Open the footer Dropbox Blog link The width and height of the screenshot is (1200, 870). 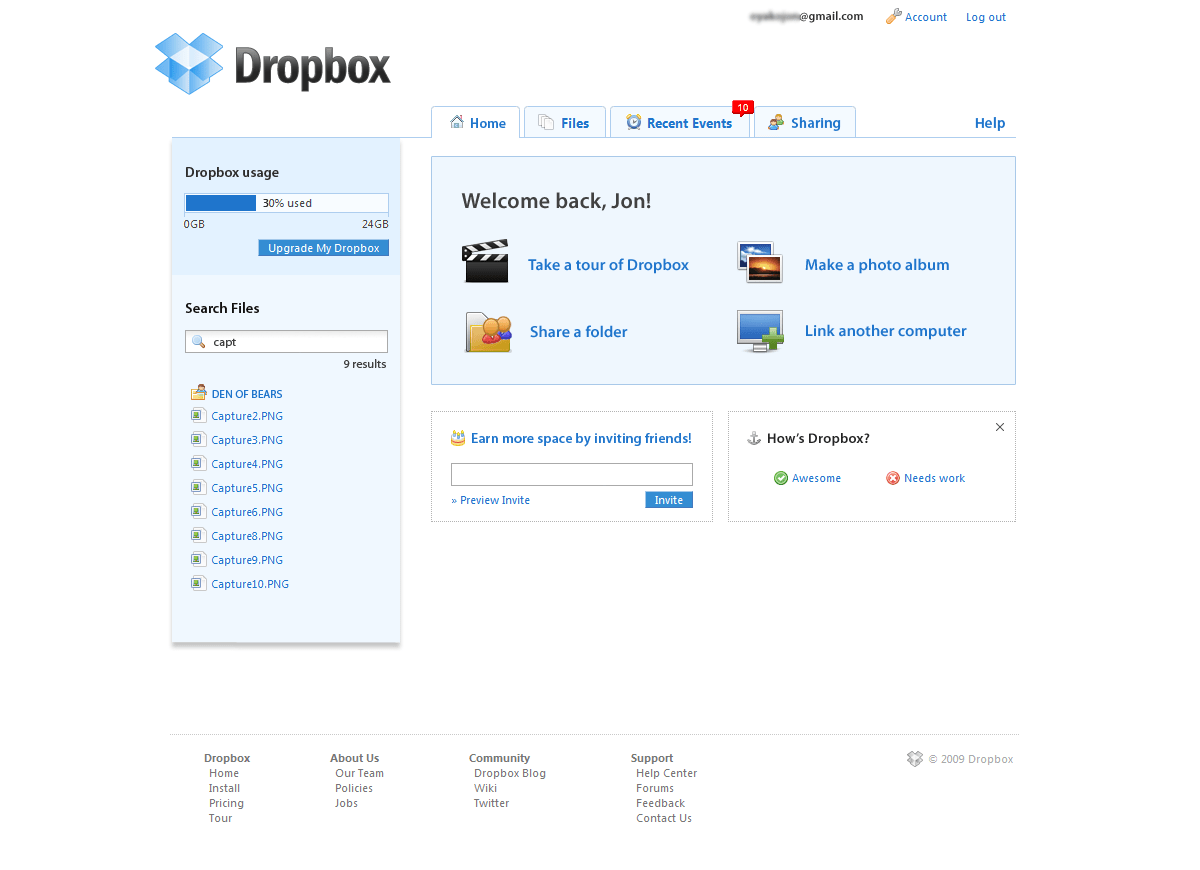point(510,773)
